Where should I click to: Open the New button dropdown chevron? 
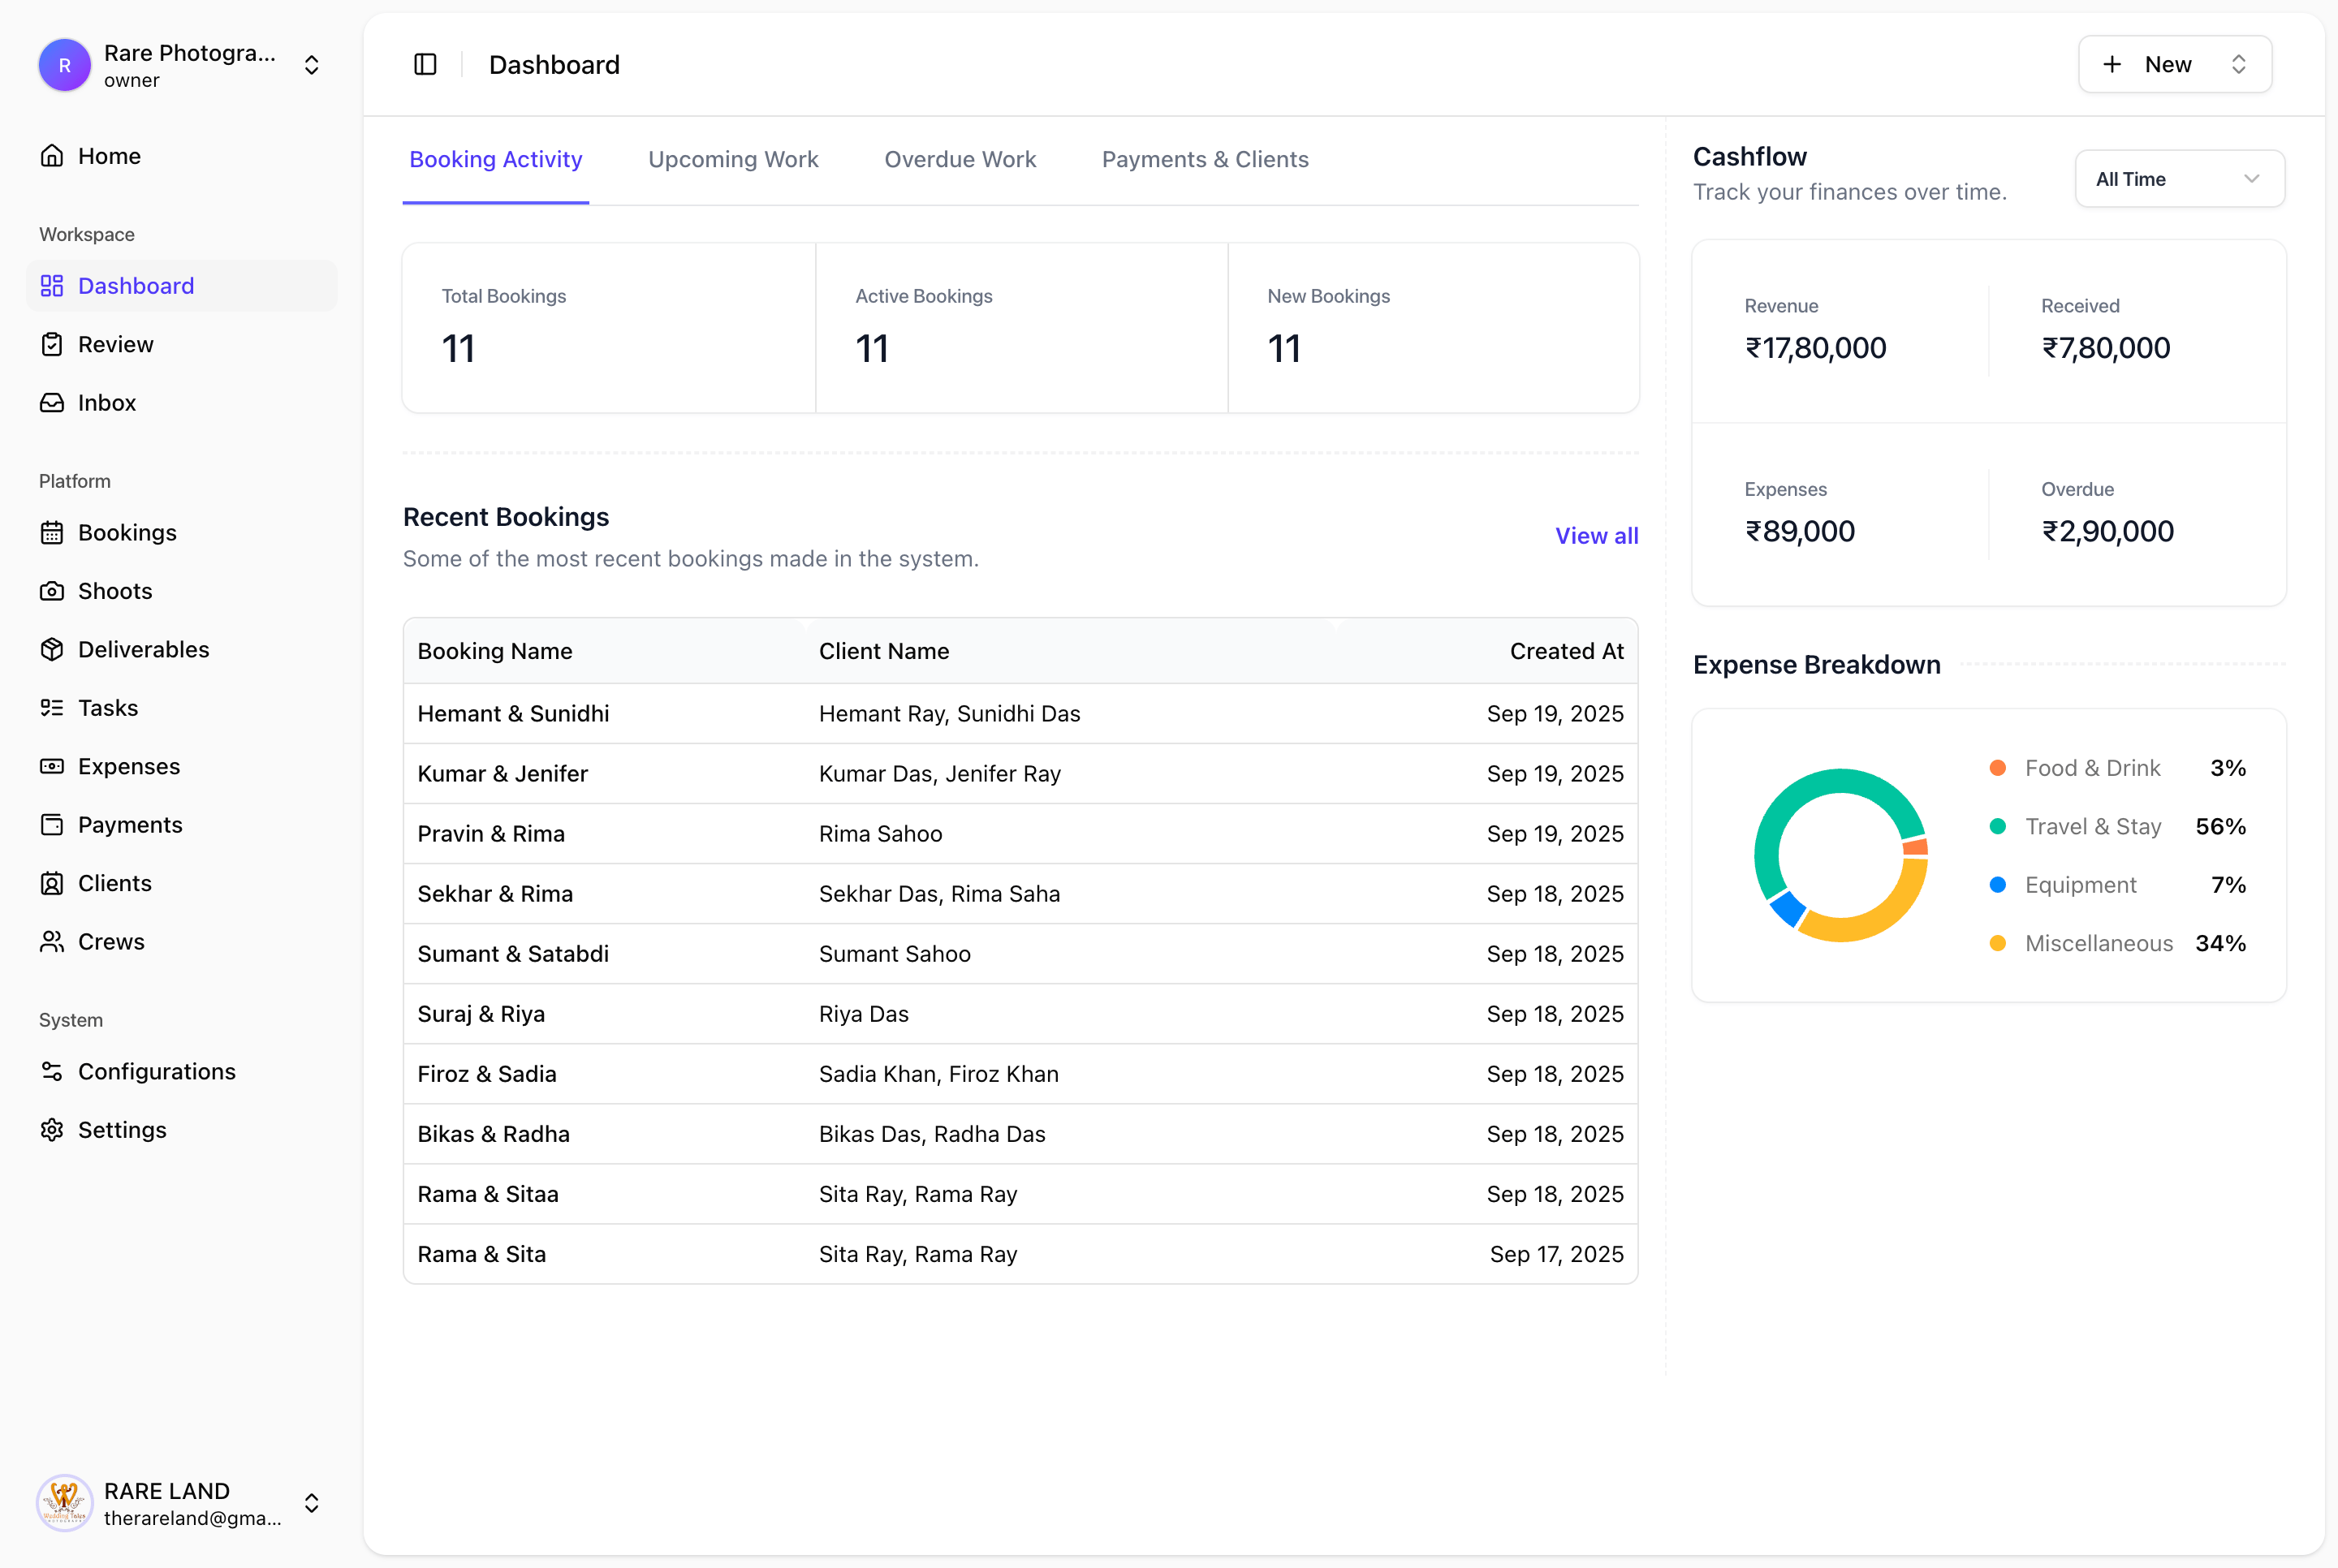click(x=2239, y=64)
